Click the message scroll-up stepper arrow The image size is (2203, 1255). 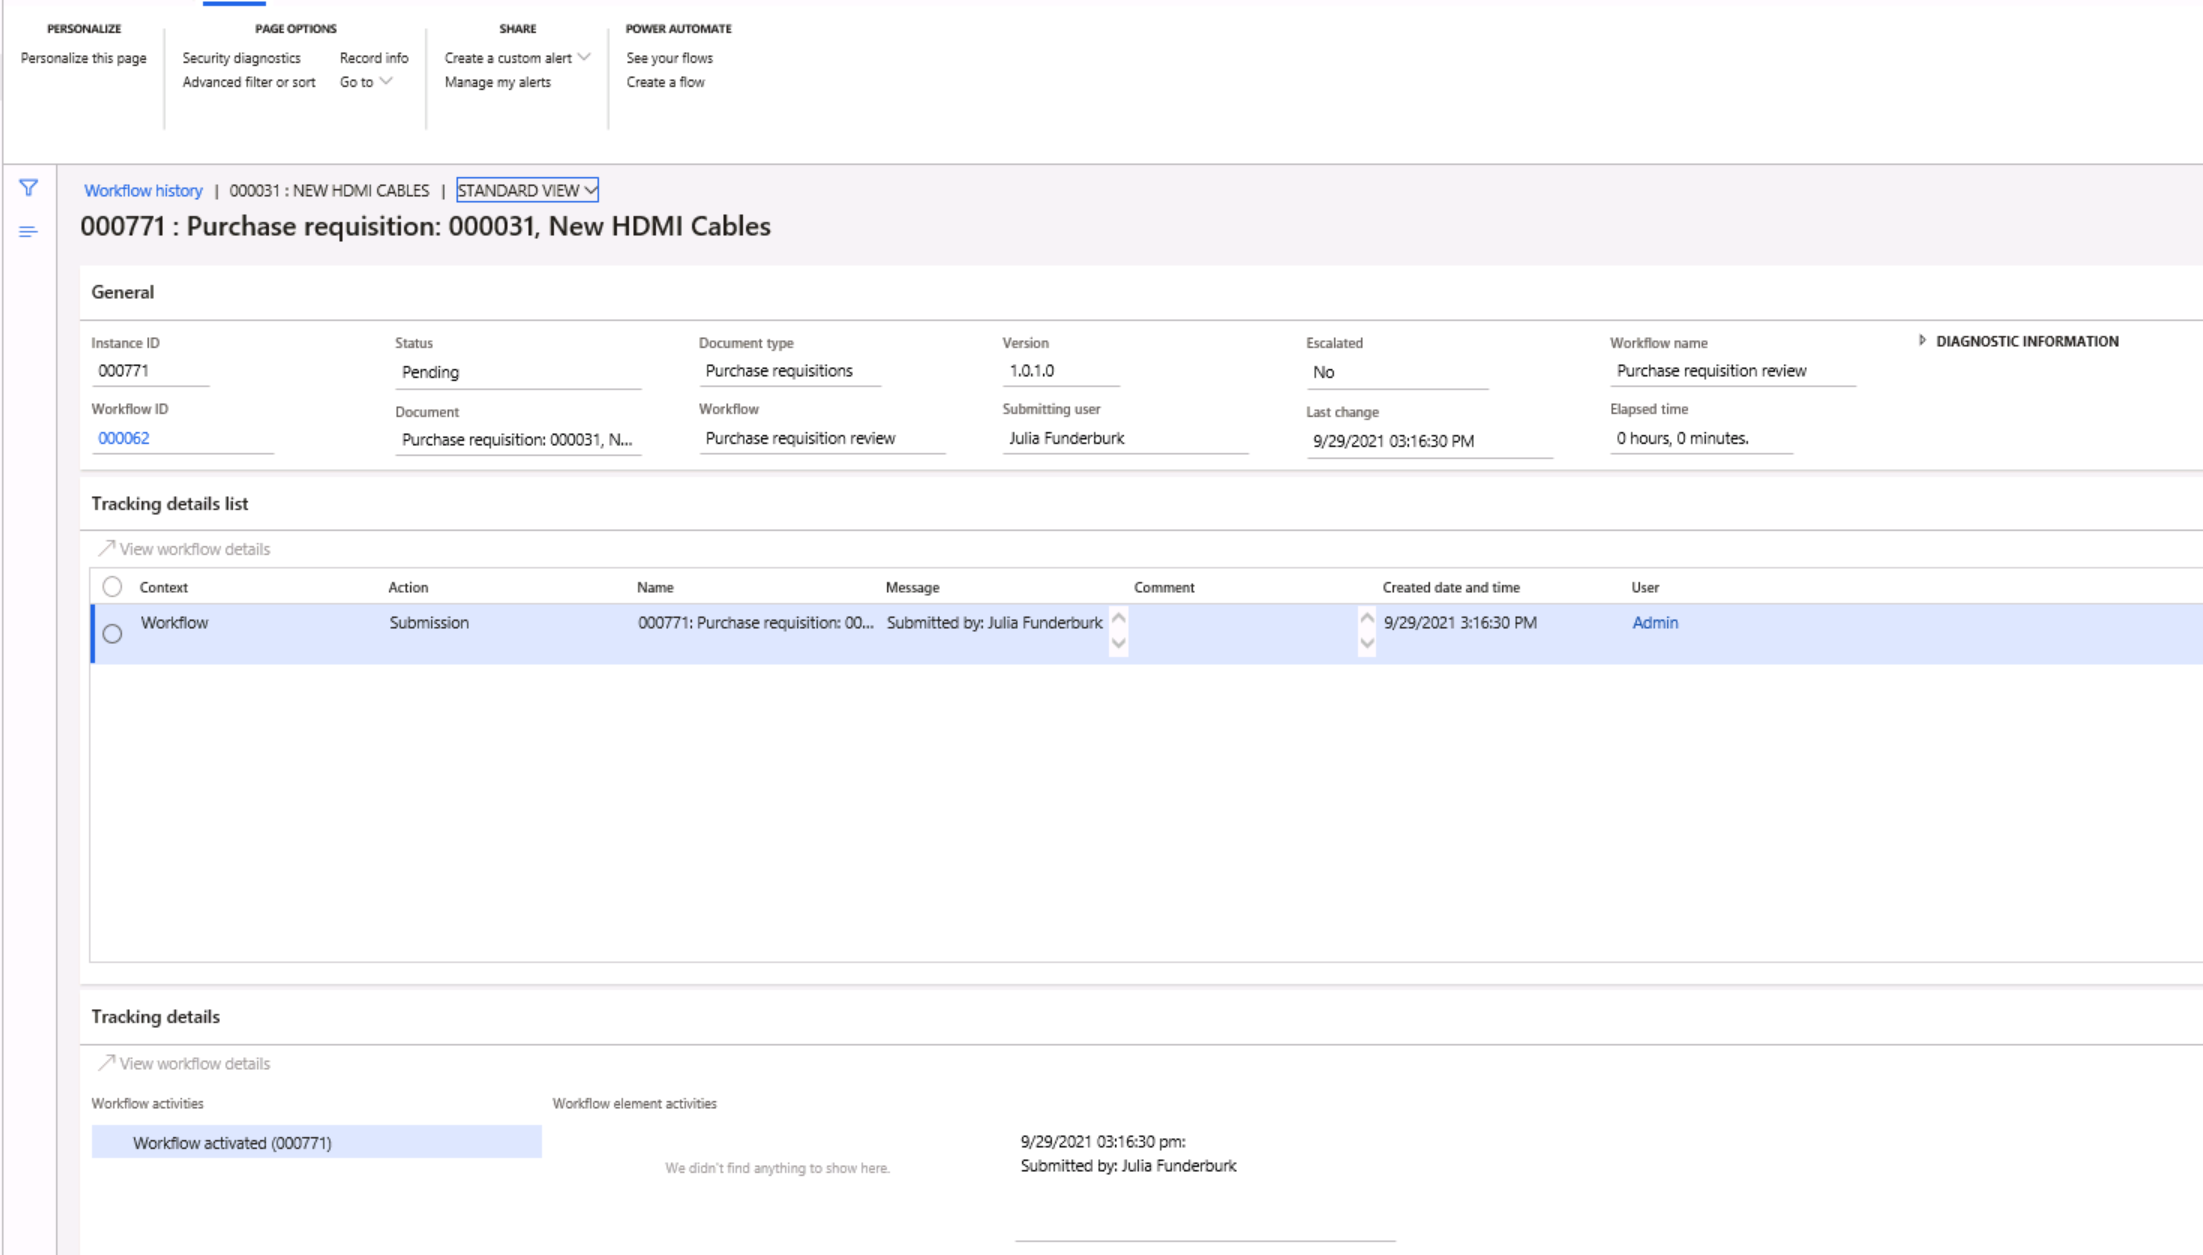point(1117,617)
